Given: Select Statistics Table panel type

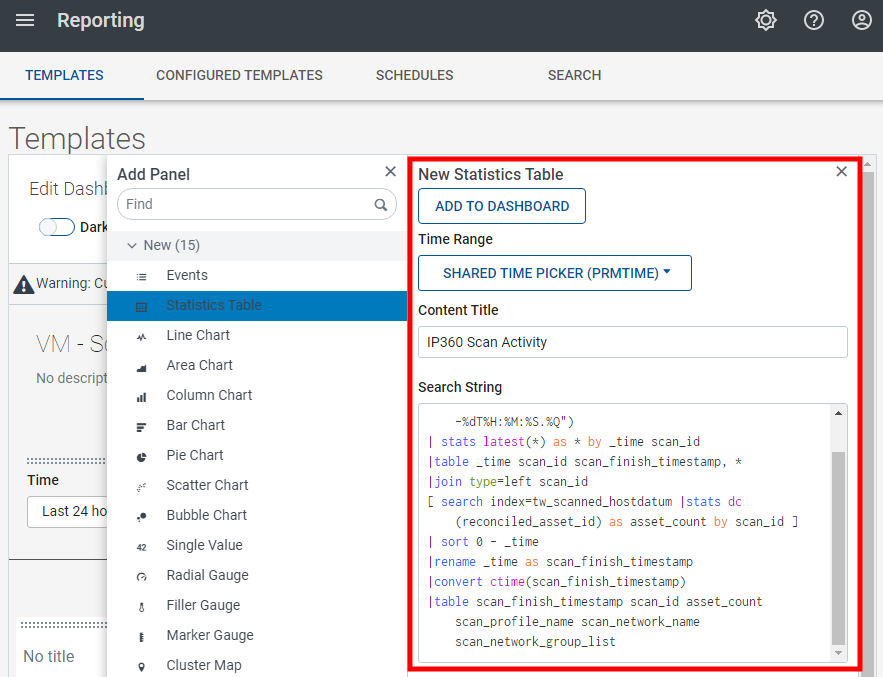Looking at the screenshot, I should pos(257,305).
